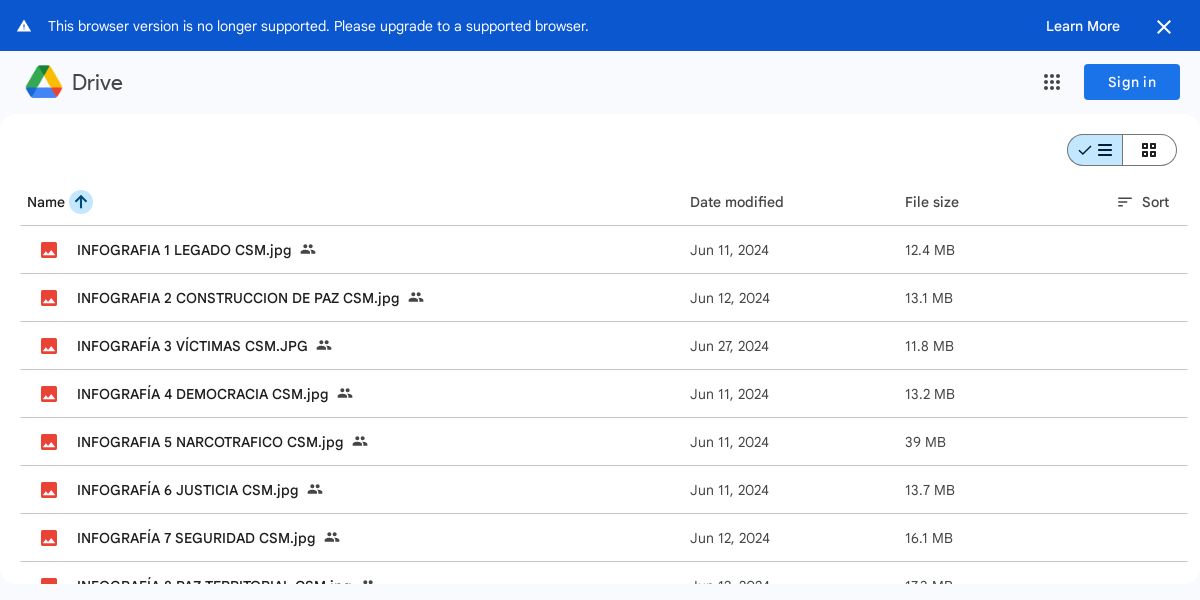The image size is (1200, 600).
Task: Open the Sort options menu
Action: [1143, 202]
